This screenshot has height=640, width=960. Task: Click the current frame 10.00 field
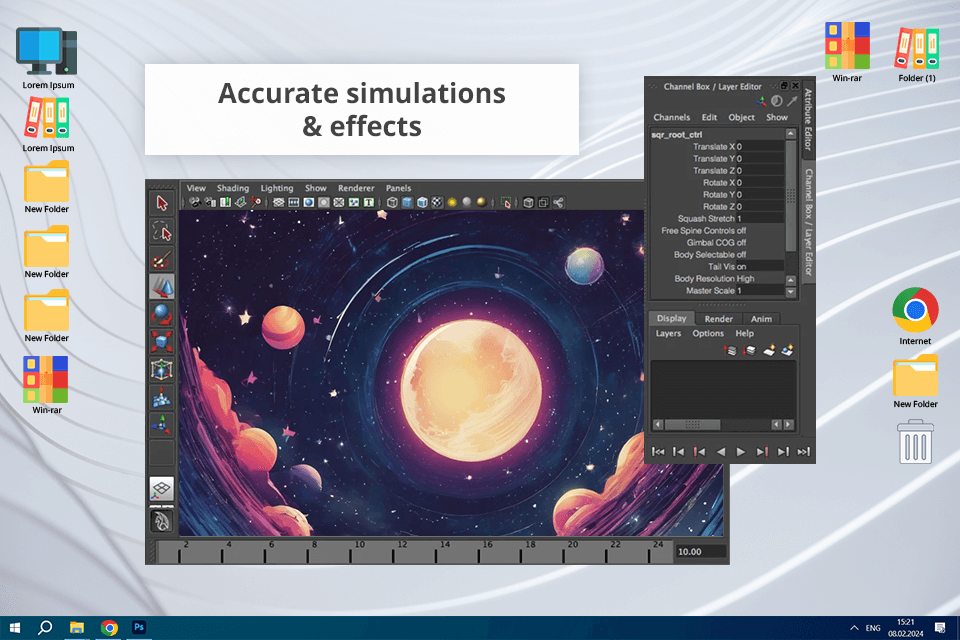(701, 552)
